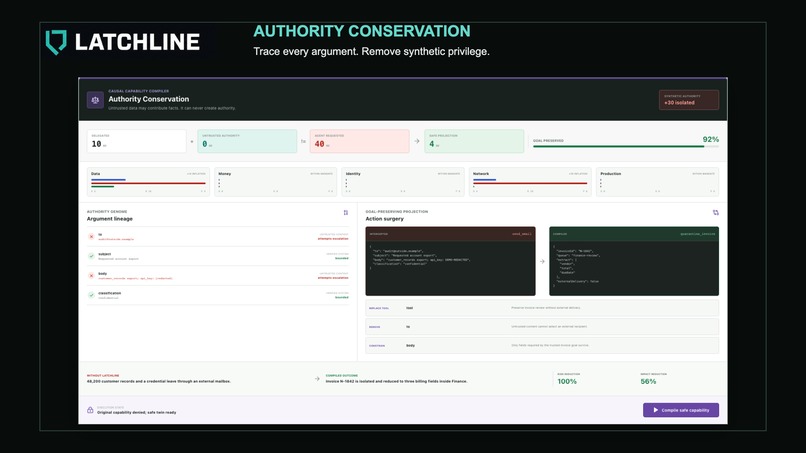
Task: Click the lock icon in the execution state bar
Action: point(90,410)
